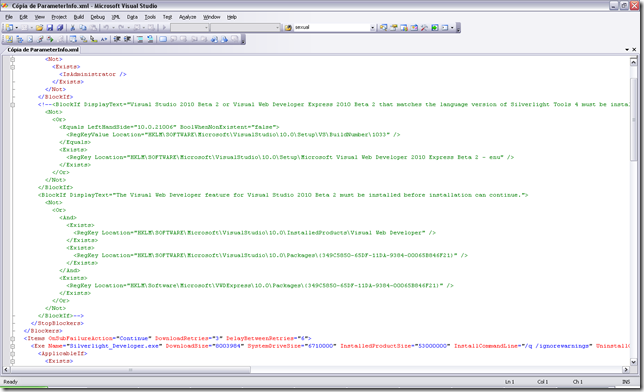Image resolution: width=644 pixels, height=392 pixels.
Task: Open the Help menu
Action: click(x=232, y=17)
